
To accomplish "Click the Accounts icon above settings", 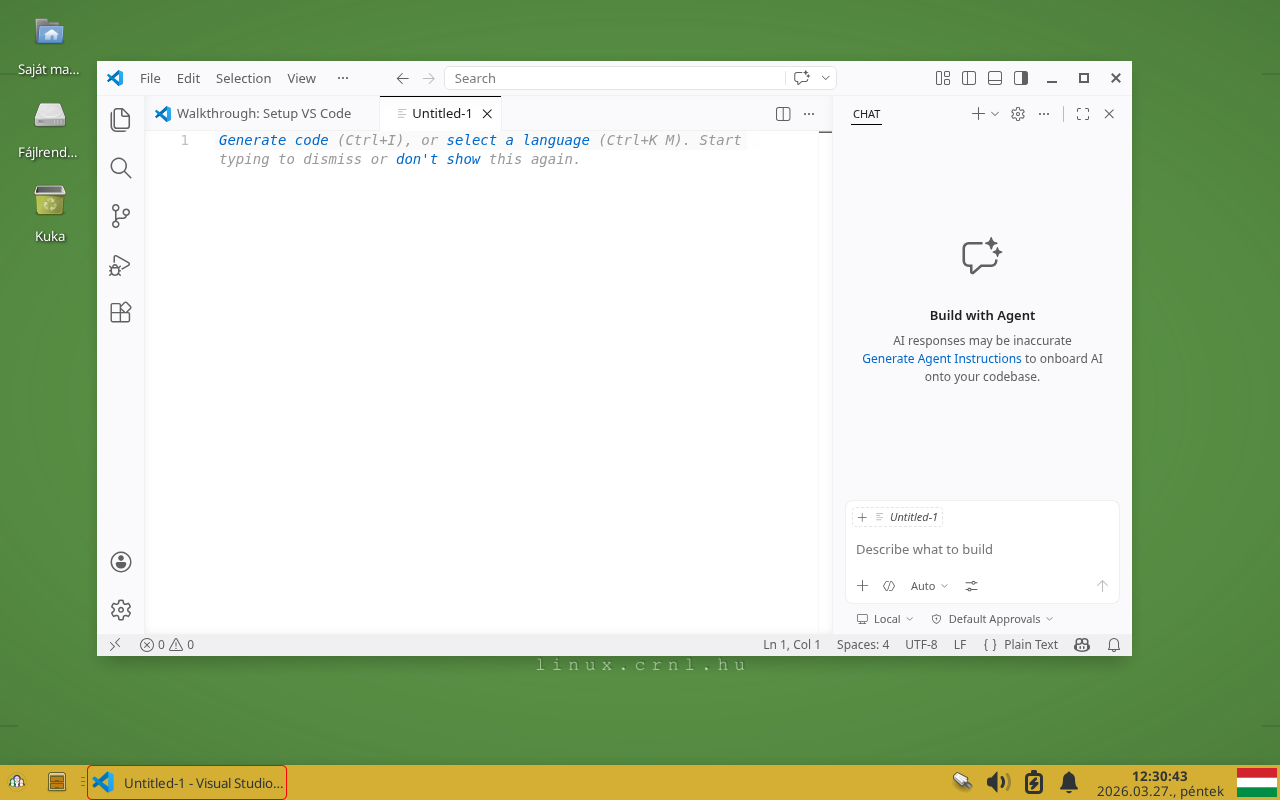I will pyautogui.click(x=120, y=561).
